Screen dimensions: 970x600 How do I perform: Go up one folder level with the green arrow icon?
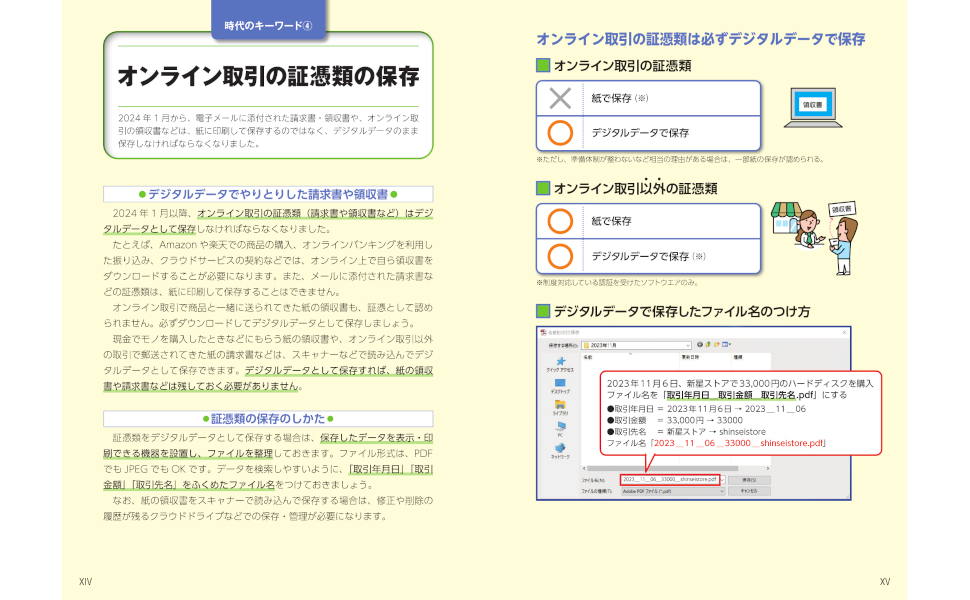(x=708, y=345)
